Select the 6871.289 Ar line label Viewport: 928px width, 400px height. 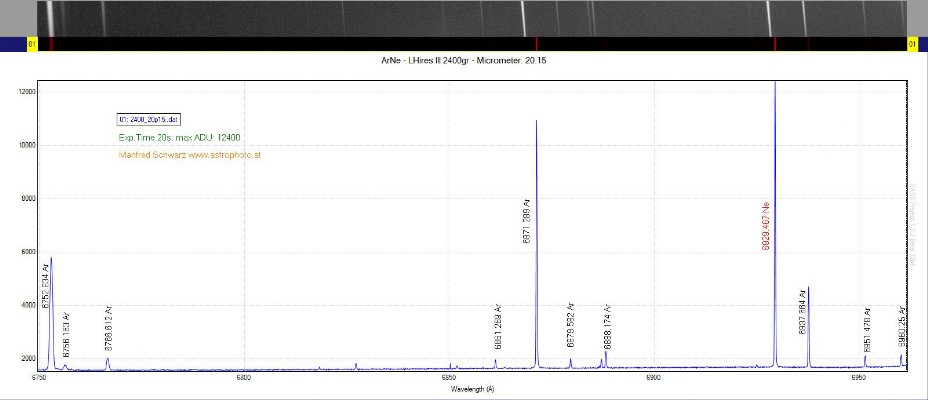pos(527,221)
